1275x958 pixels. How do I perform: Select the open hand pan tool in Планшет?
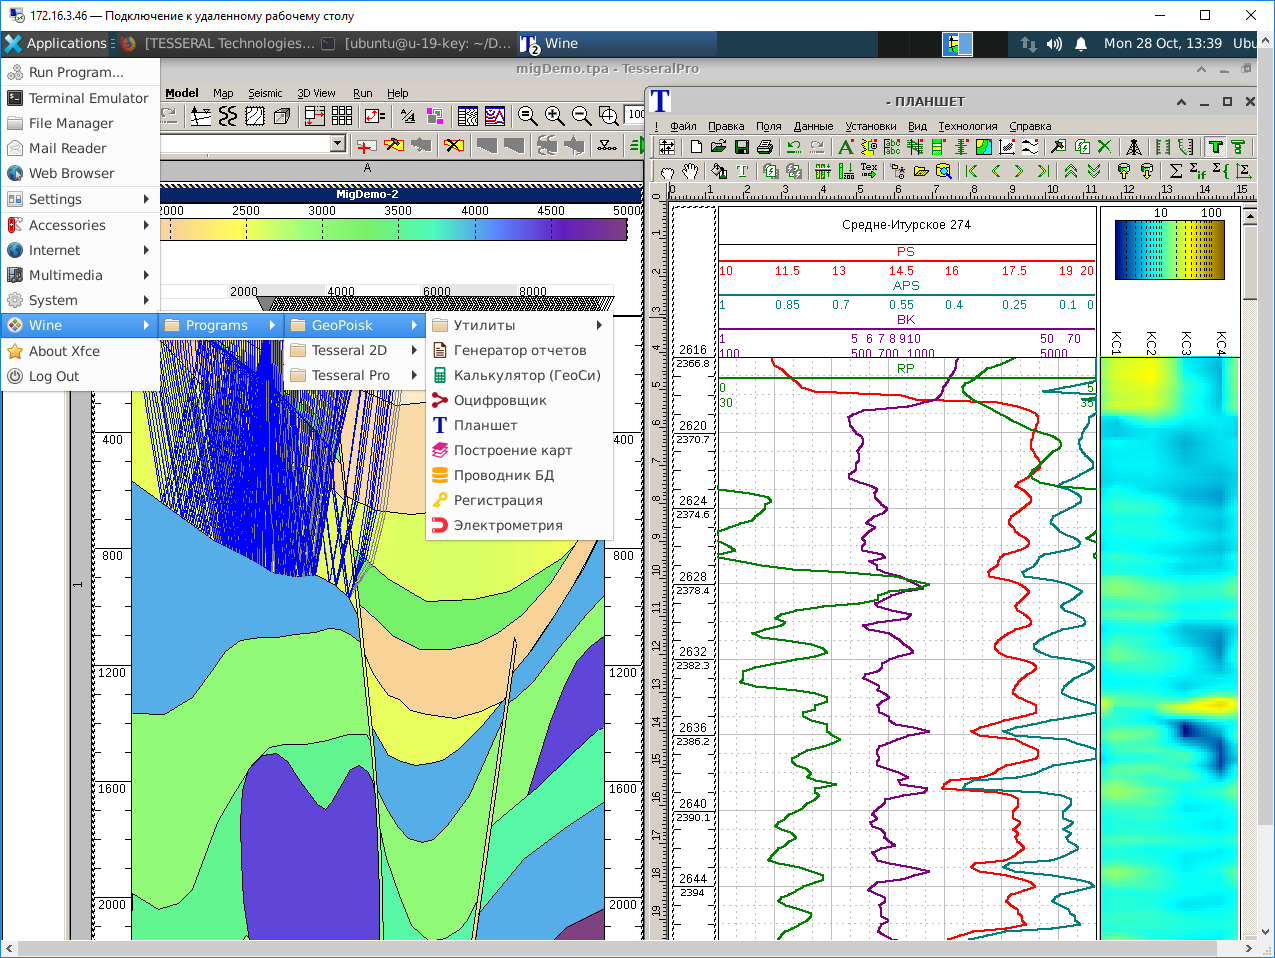(x=690, y=171)
